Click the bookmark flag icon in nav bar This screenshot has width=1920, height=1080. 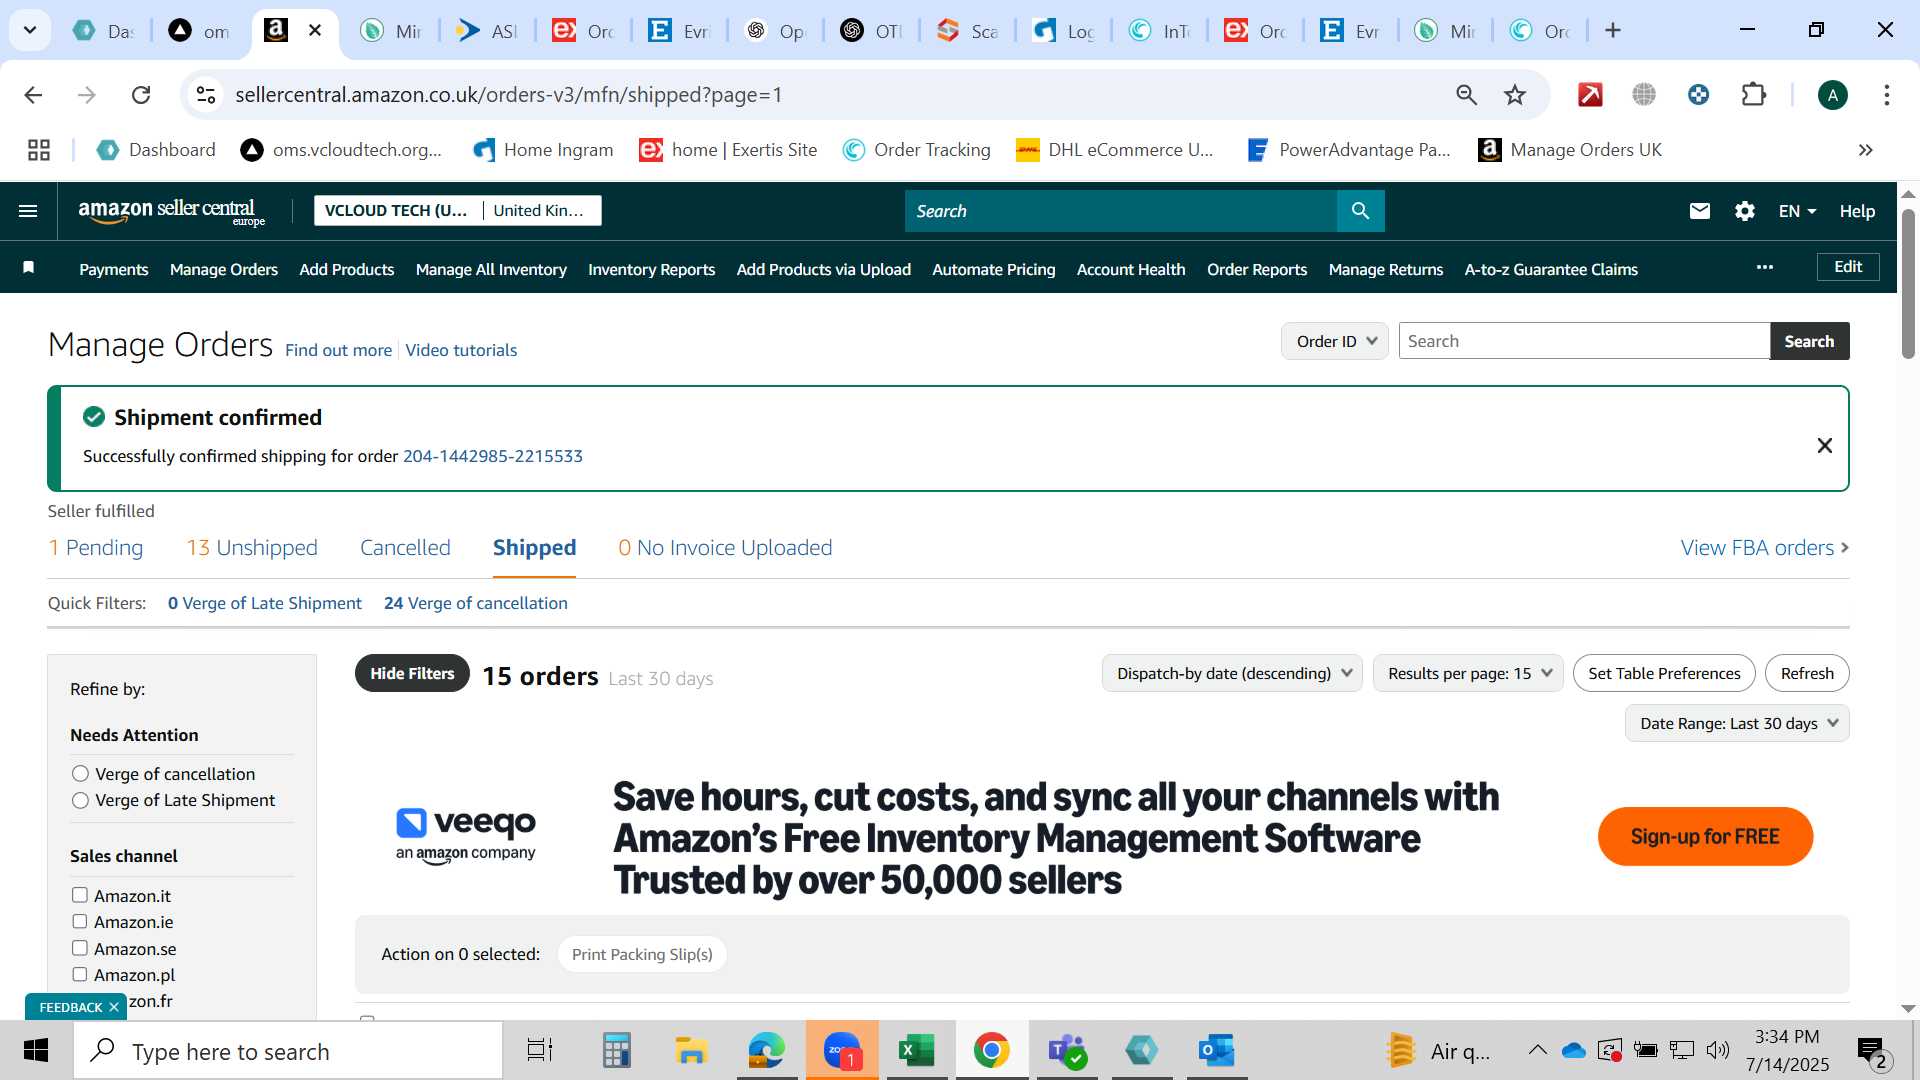click(x=29, y=268)
